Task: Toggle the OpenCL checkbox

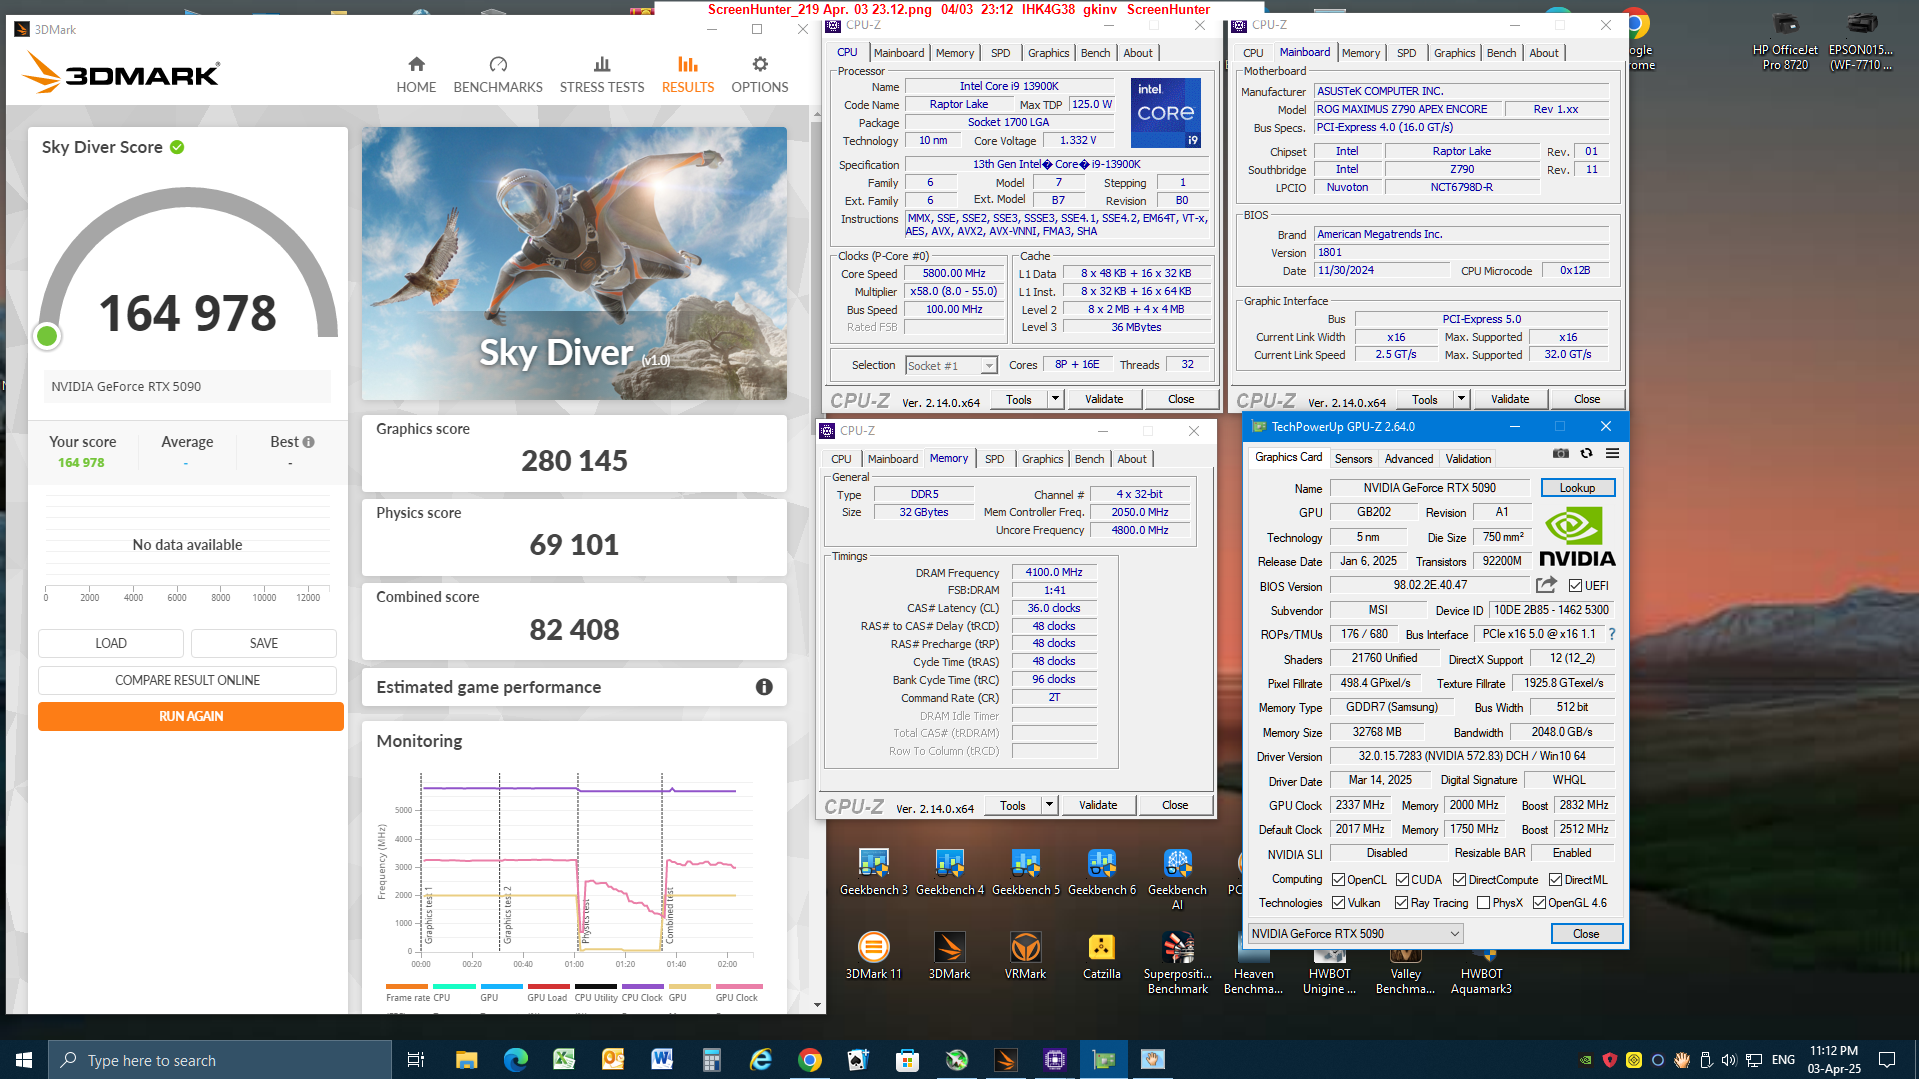Action: (1338, 880)
